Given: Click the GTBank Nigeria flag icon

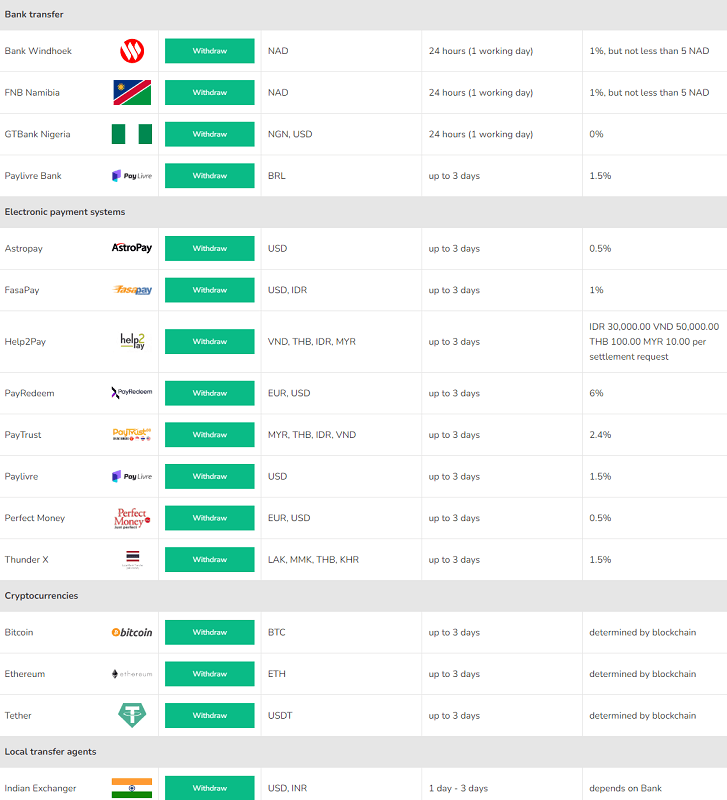Looking at the screenshot, I should [132, 134].
